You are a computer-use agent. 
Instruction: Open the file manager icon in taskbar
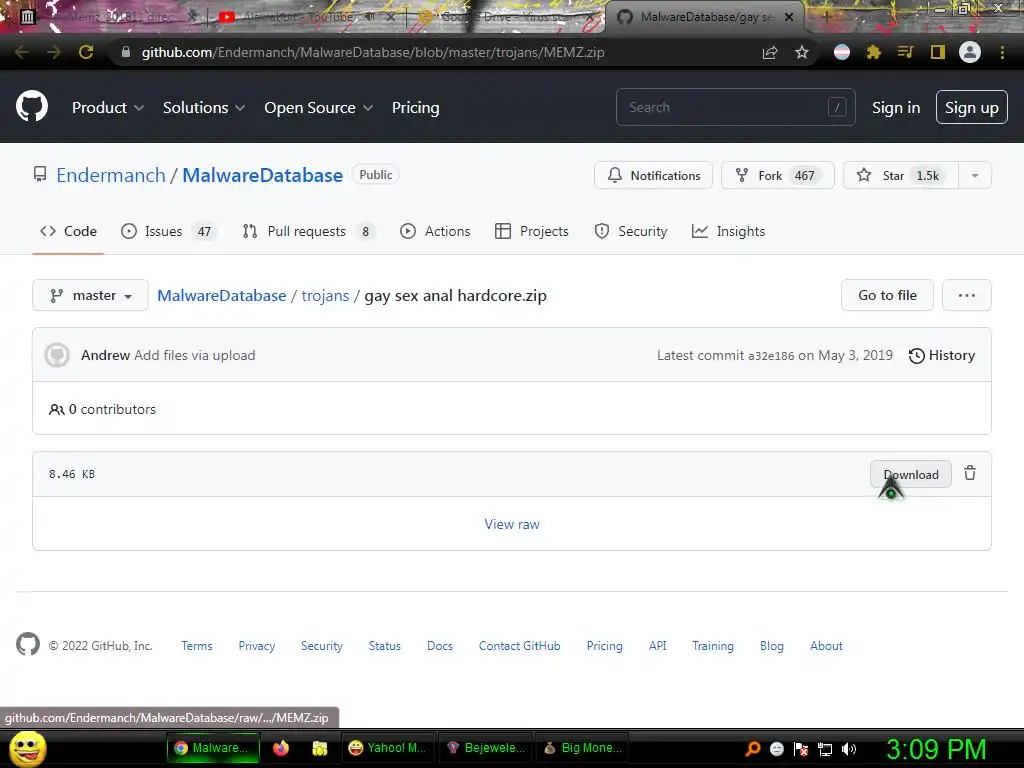point(319,748)
